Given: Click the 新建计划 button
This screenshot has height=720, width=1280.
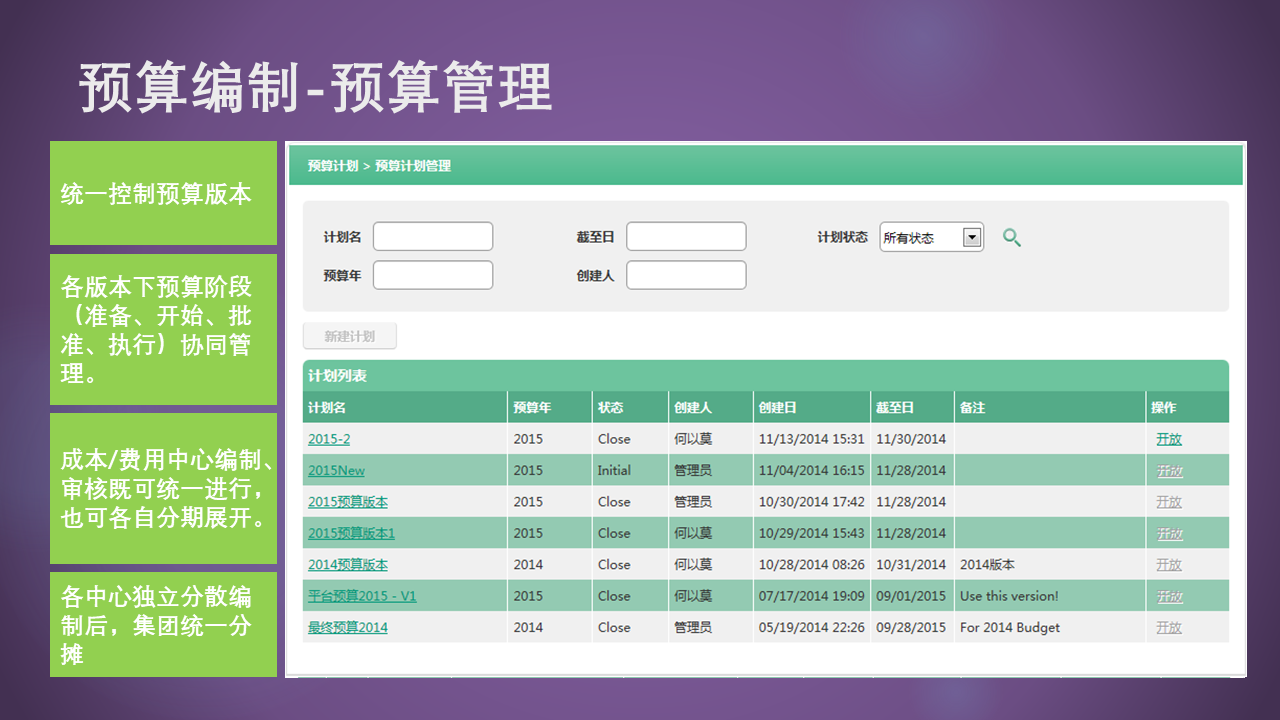Looking at the screenshot, I should [x=349, y=337].
